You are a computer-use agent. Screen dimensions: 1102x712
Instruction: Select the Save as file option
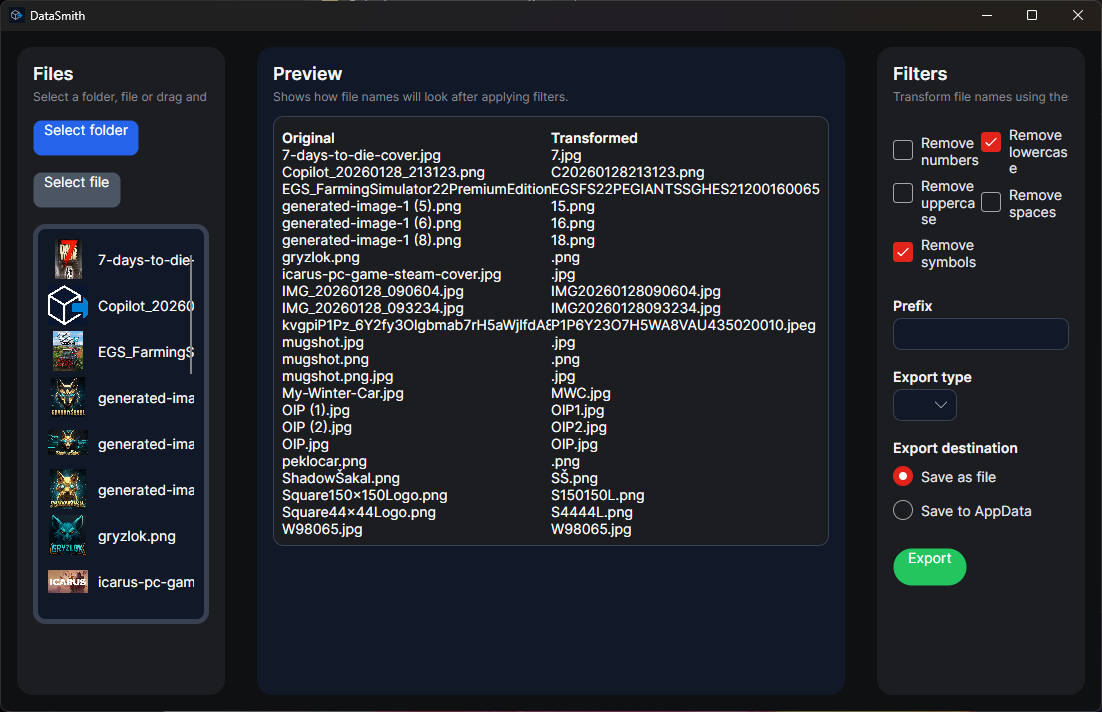pyautogui.click(x=902, y=477)
